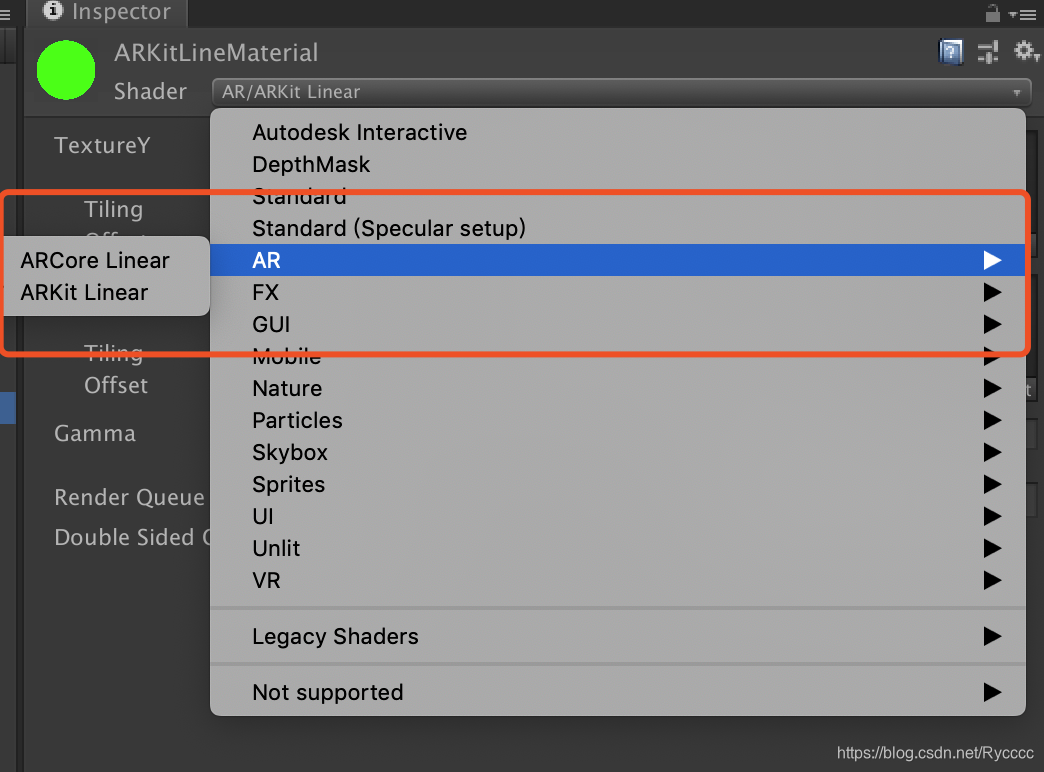
Task: Click the arrow beside the AR entry
Action: pos(992,260)
